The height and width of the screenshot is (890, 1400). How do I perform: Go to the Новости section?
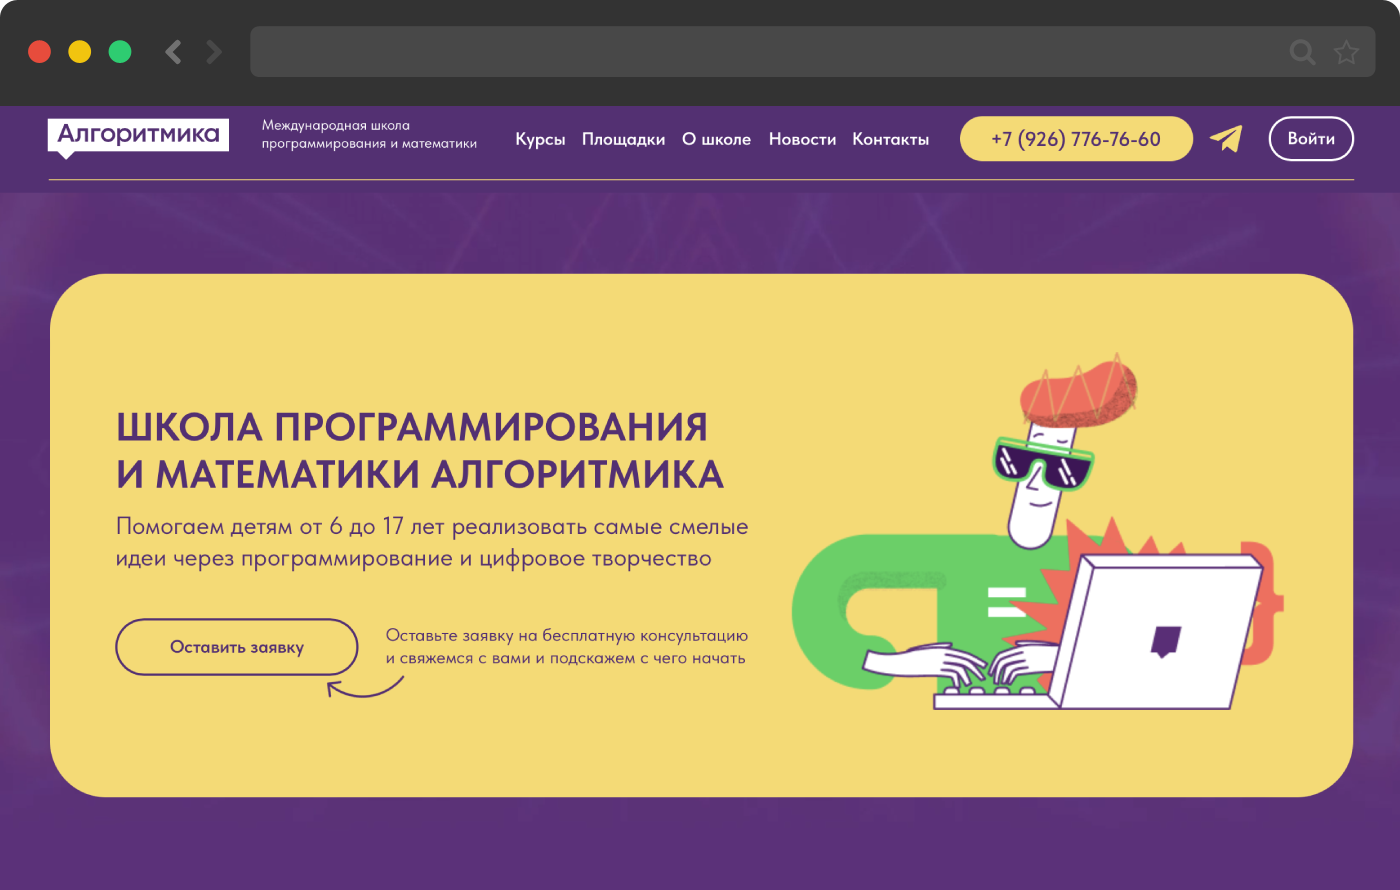click(802, 140)
